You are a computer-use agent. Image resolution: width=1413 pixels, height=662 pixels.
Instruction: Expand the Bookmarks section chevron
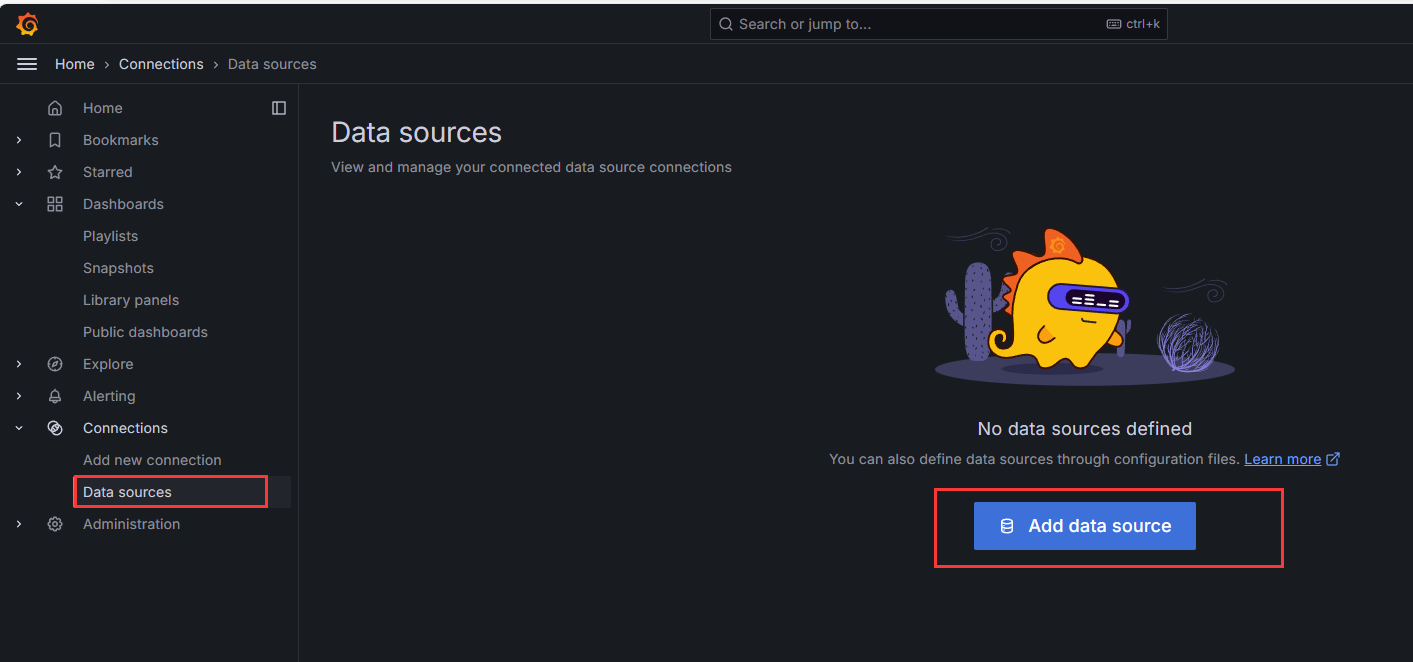[x=19, y=140]
